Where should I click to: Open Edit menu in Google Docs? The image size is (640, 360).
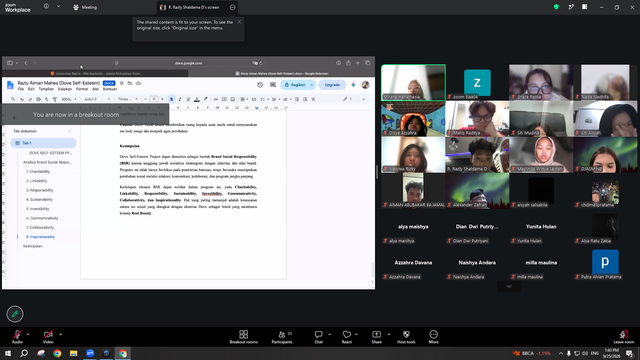31,89
